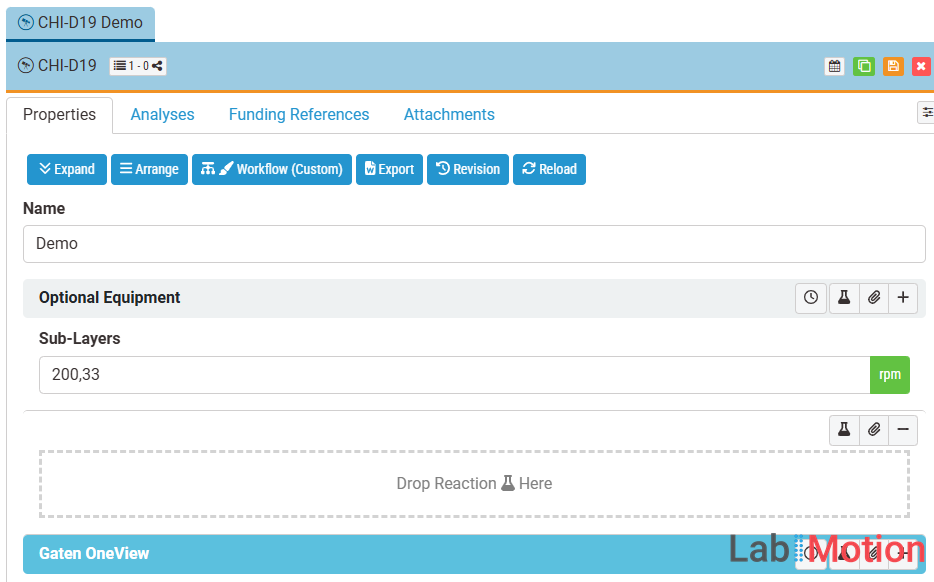Expand all layers with the Expand button

66,169
